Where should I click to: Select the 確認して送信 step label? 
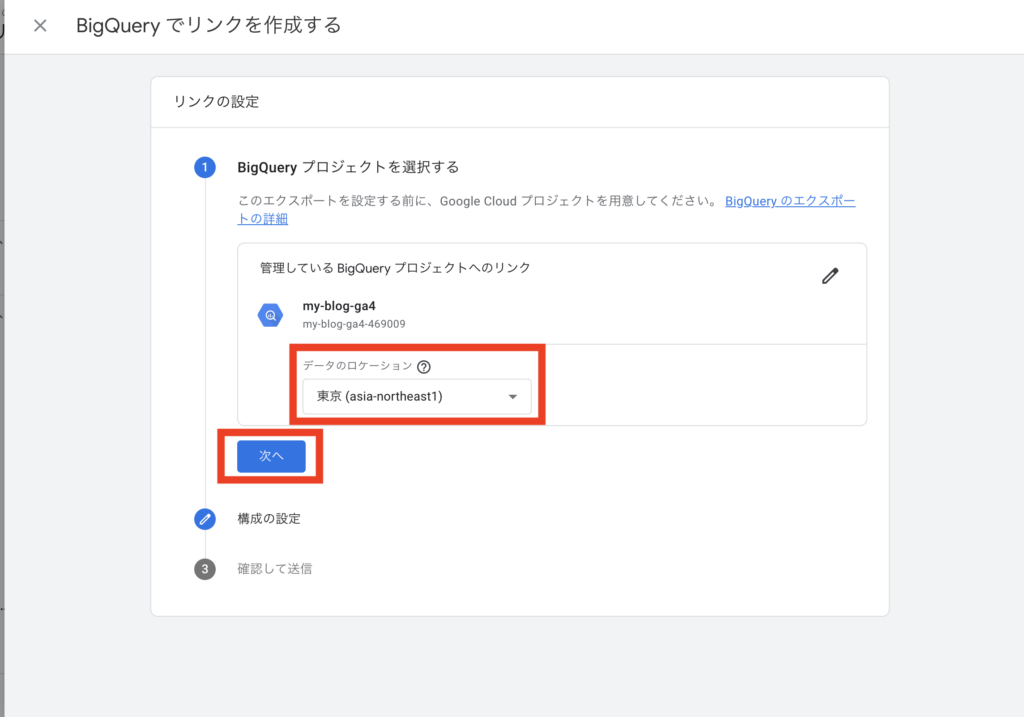275,569
